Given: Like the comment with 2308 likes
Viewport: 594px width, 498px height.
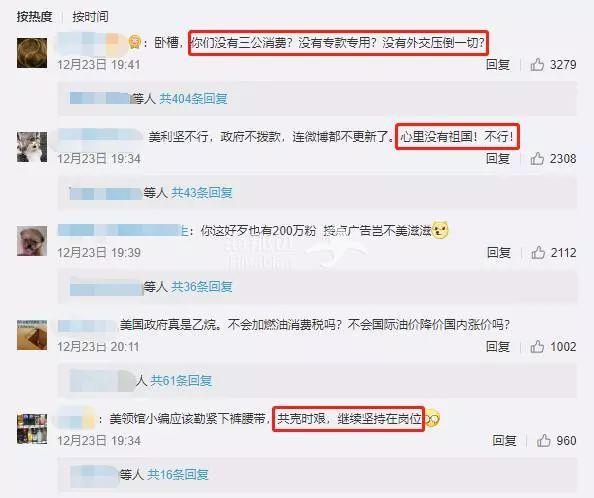Looking at the screenshot, I should point(537,159).
